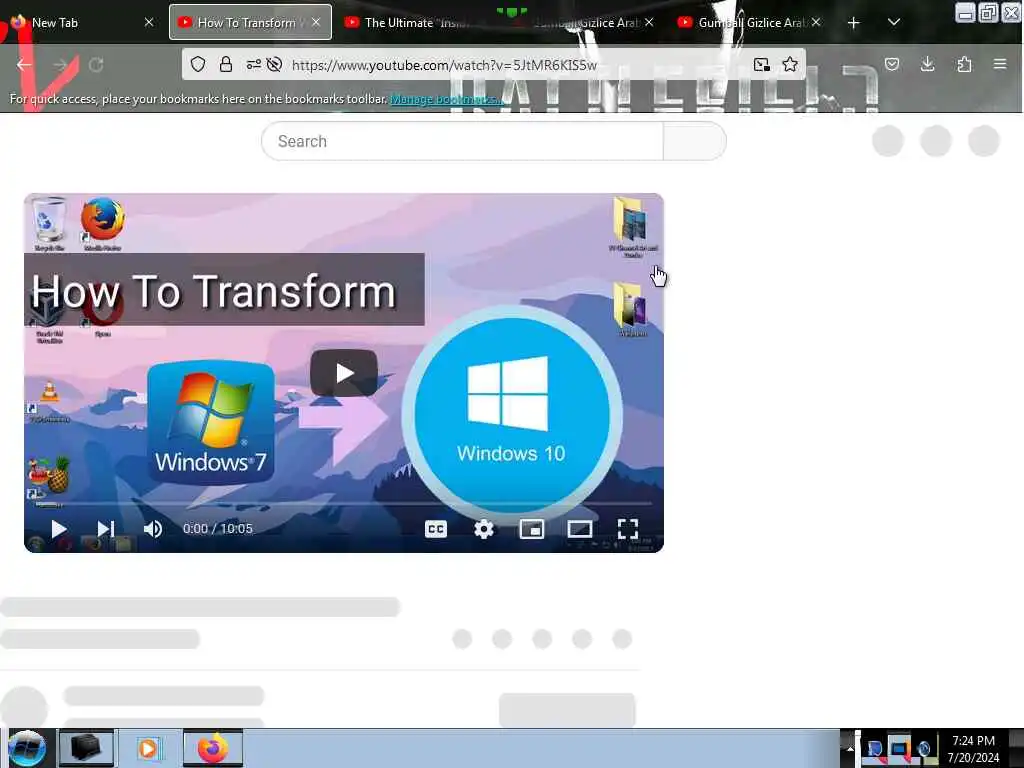The image size is (1024, 768).
Task: Switch to the last Gumball Gizlice tab
Action: point(750,22)
